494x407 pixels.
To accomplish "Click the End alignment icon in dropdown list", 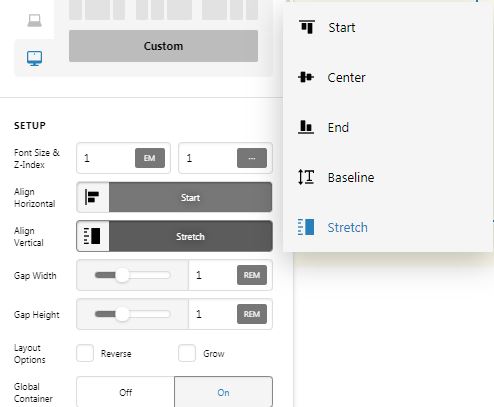I will [x=306, y=127].
